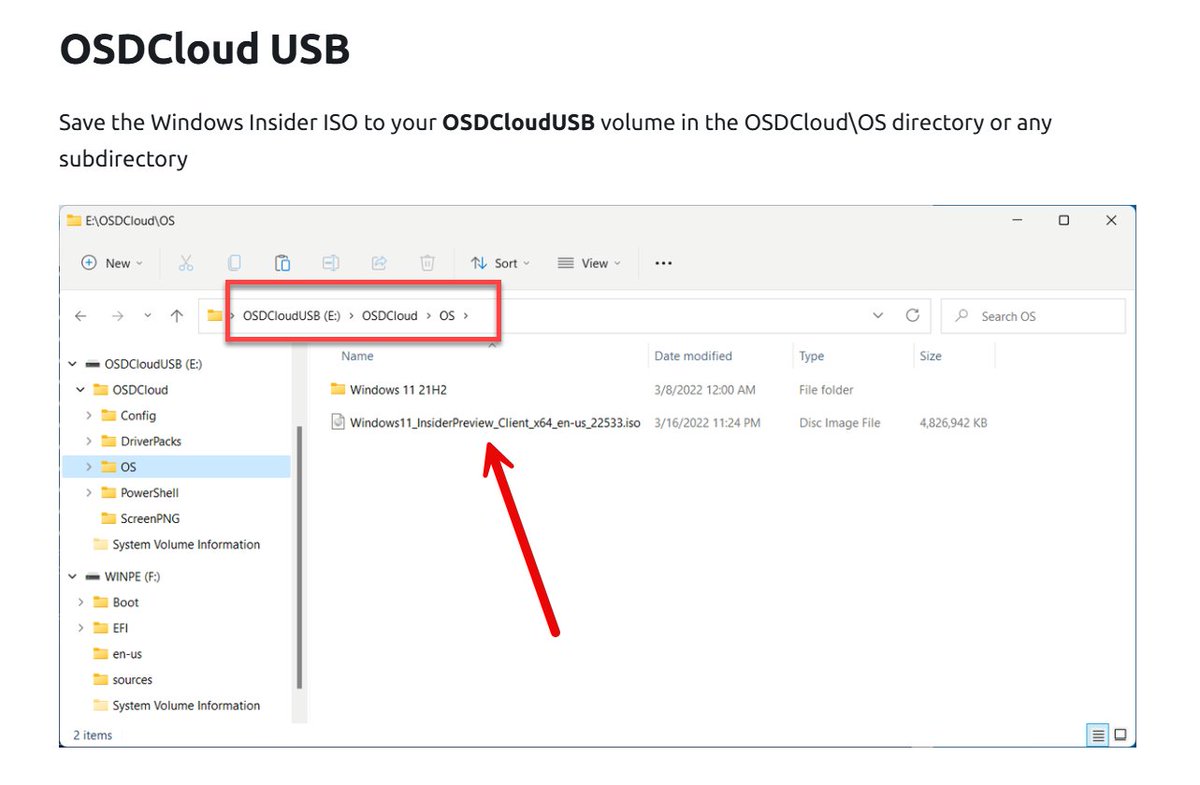Select the sources folder in tree
This screenshot has width=1200, height=785.
tap(132, 680)
